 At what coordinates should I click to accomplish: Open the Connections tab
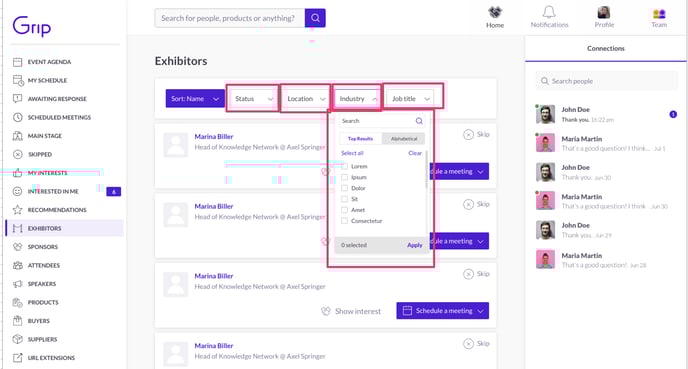(x=606, y=48)
